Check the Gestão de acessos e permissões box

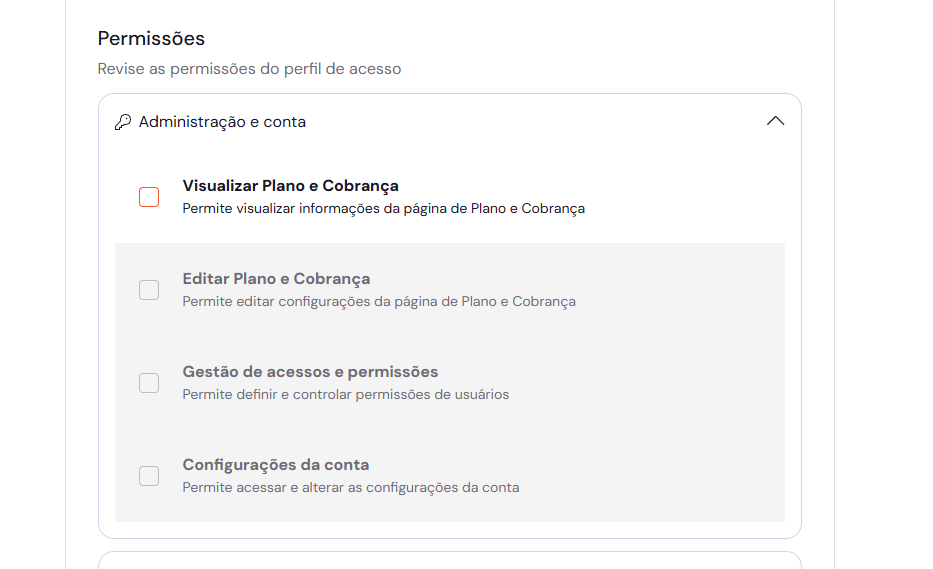click(x=149, y=383)
